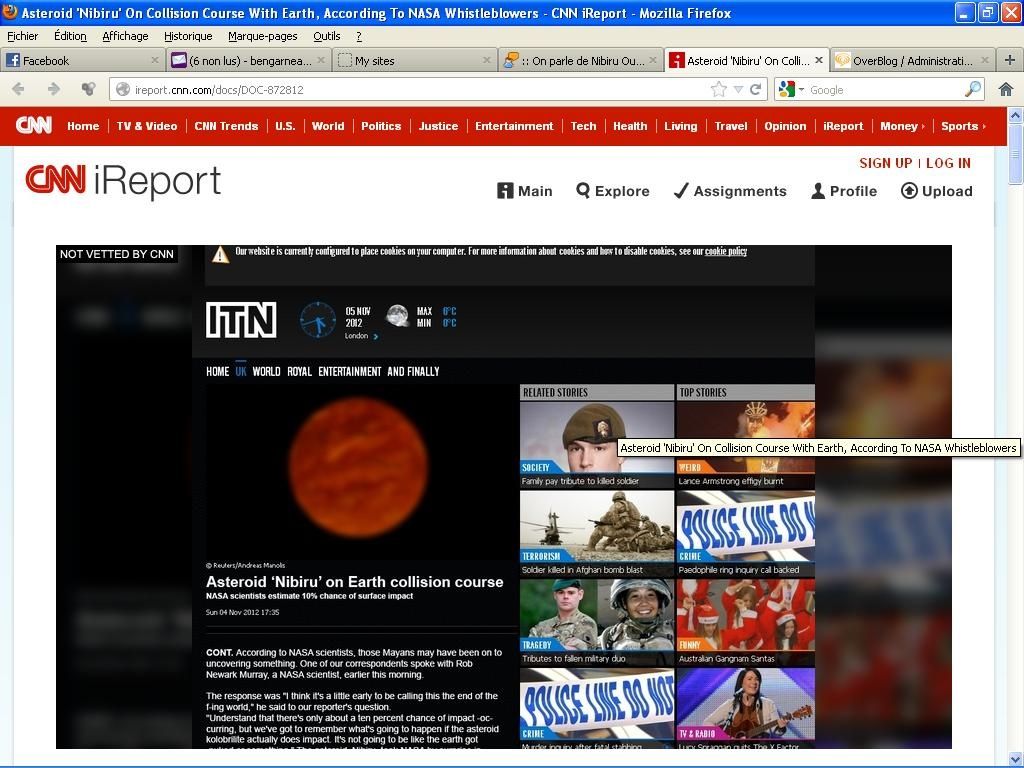Viewport: 1024px width, 768px height.
Task: Open the iReport Profile page
Action: 843,191
